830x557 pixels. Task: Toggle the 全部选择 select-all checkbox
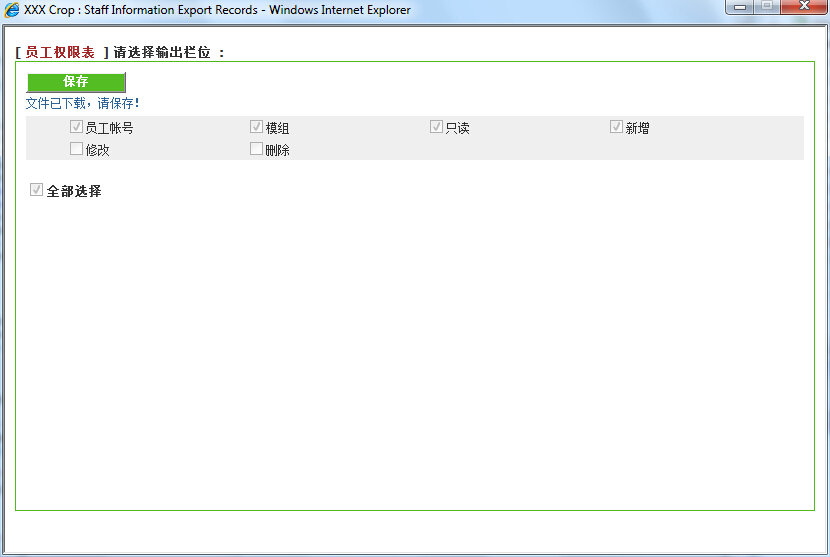[x=36, y=190]
